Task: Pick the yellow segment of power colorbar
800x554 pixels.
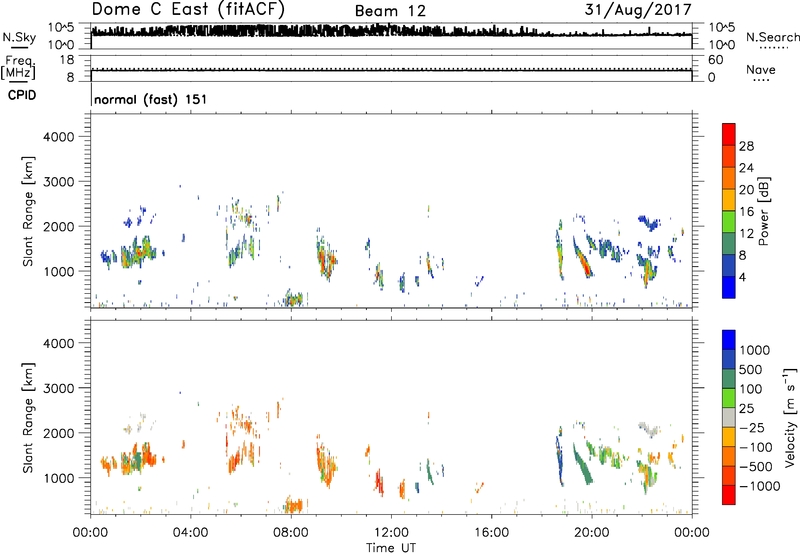Action: point(729,200)
